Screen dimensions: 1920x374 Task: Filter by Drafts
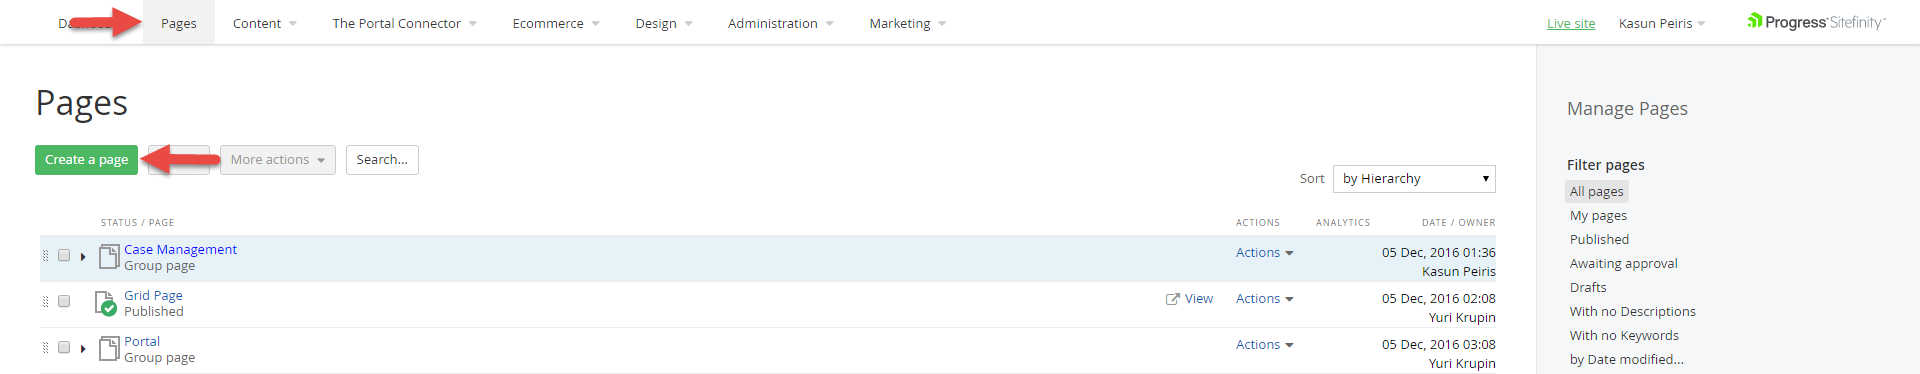(x=1588, y=288)
